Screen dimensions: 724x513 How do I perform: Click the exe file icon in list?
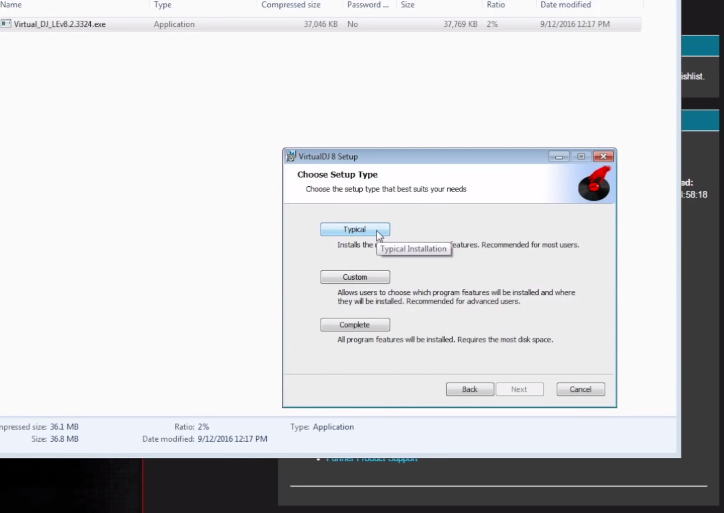pyautogui.click(x=6, y=24)
